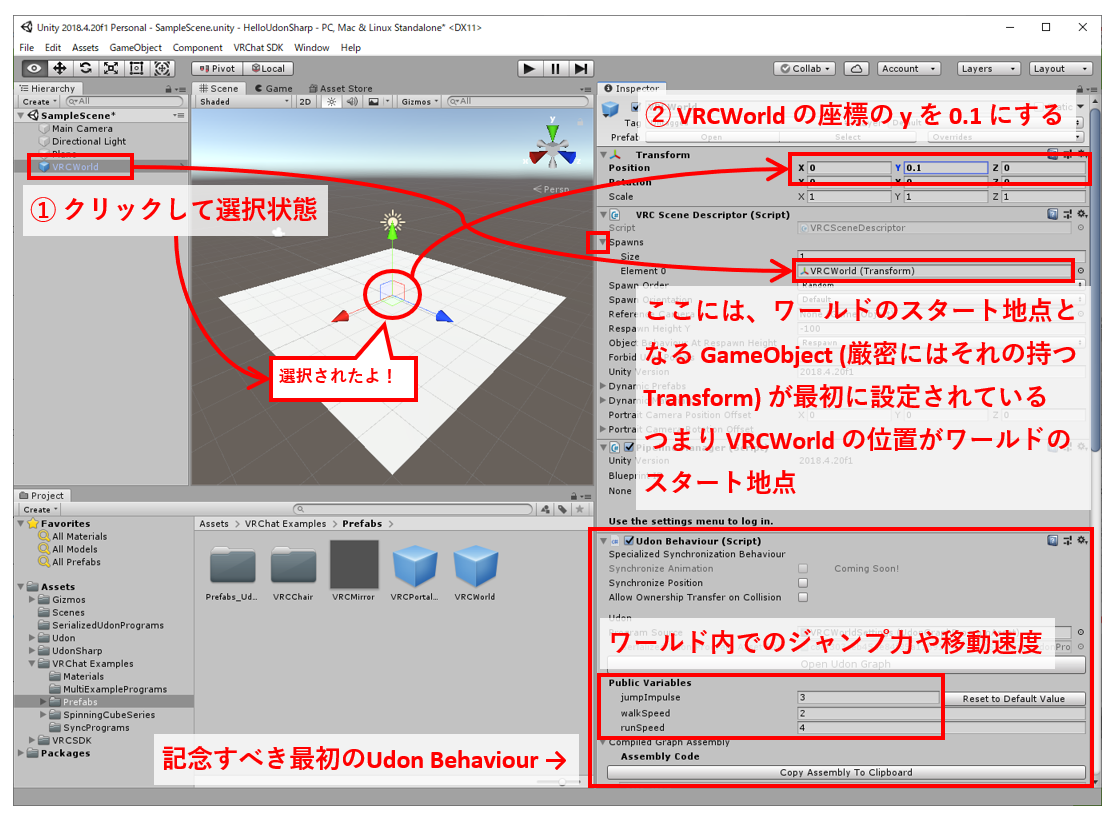Toggle scene lighting icon
1113x821 pixels.
(x=331, y=101)
